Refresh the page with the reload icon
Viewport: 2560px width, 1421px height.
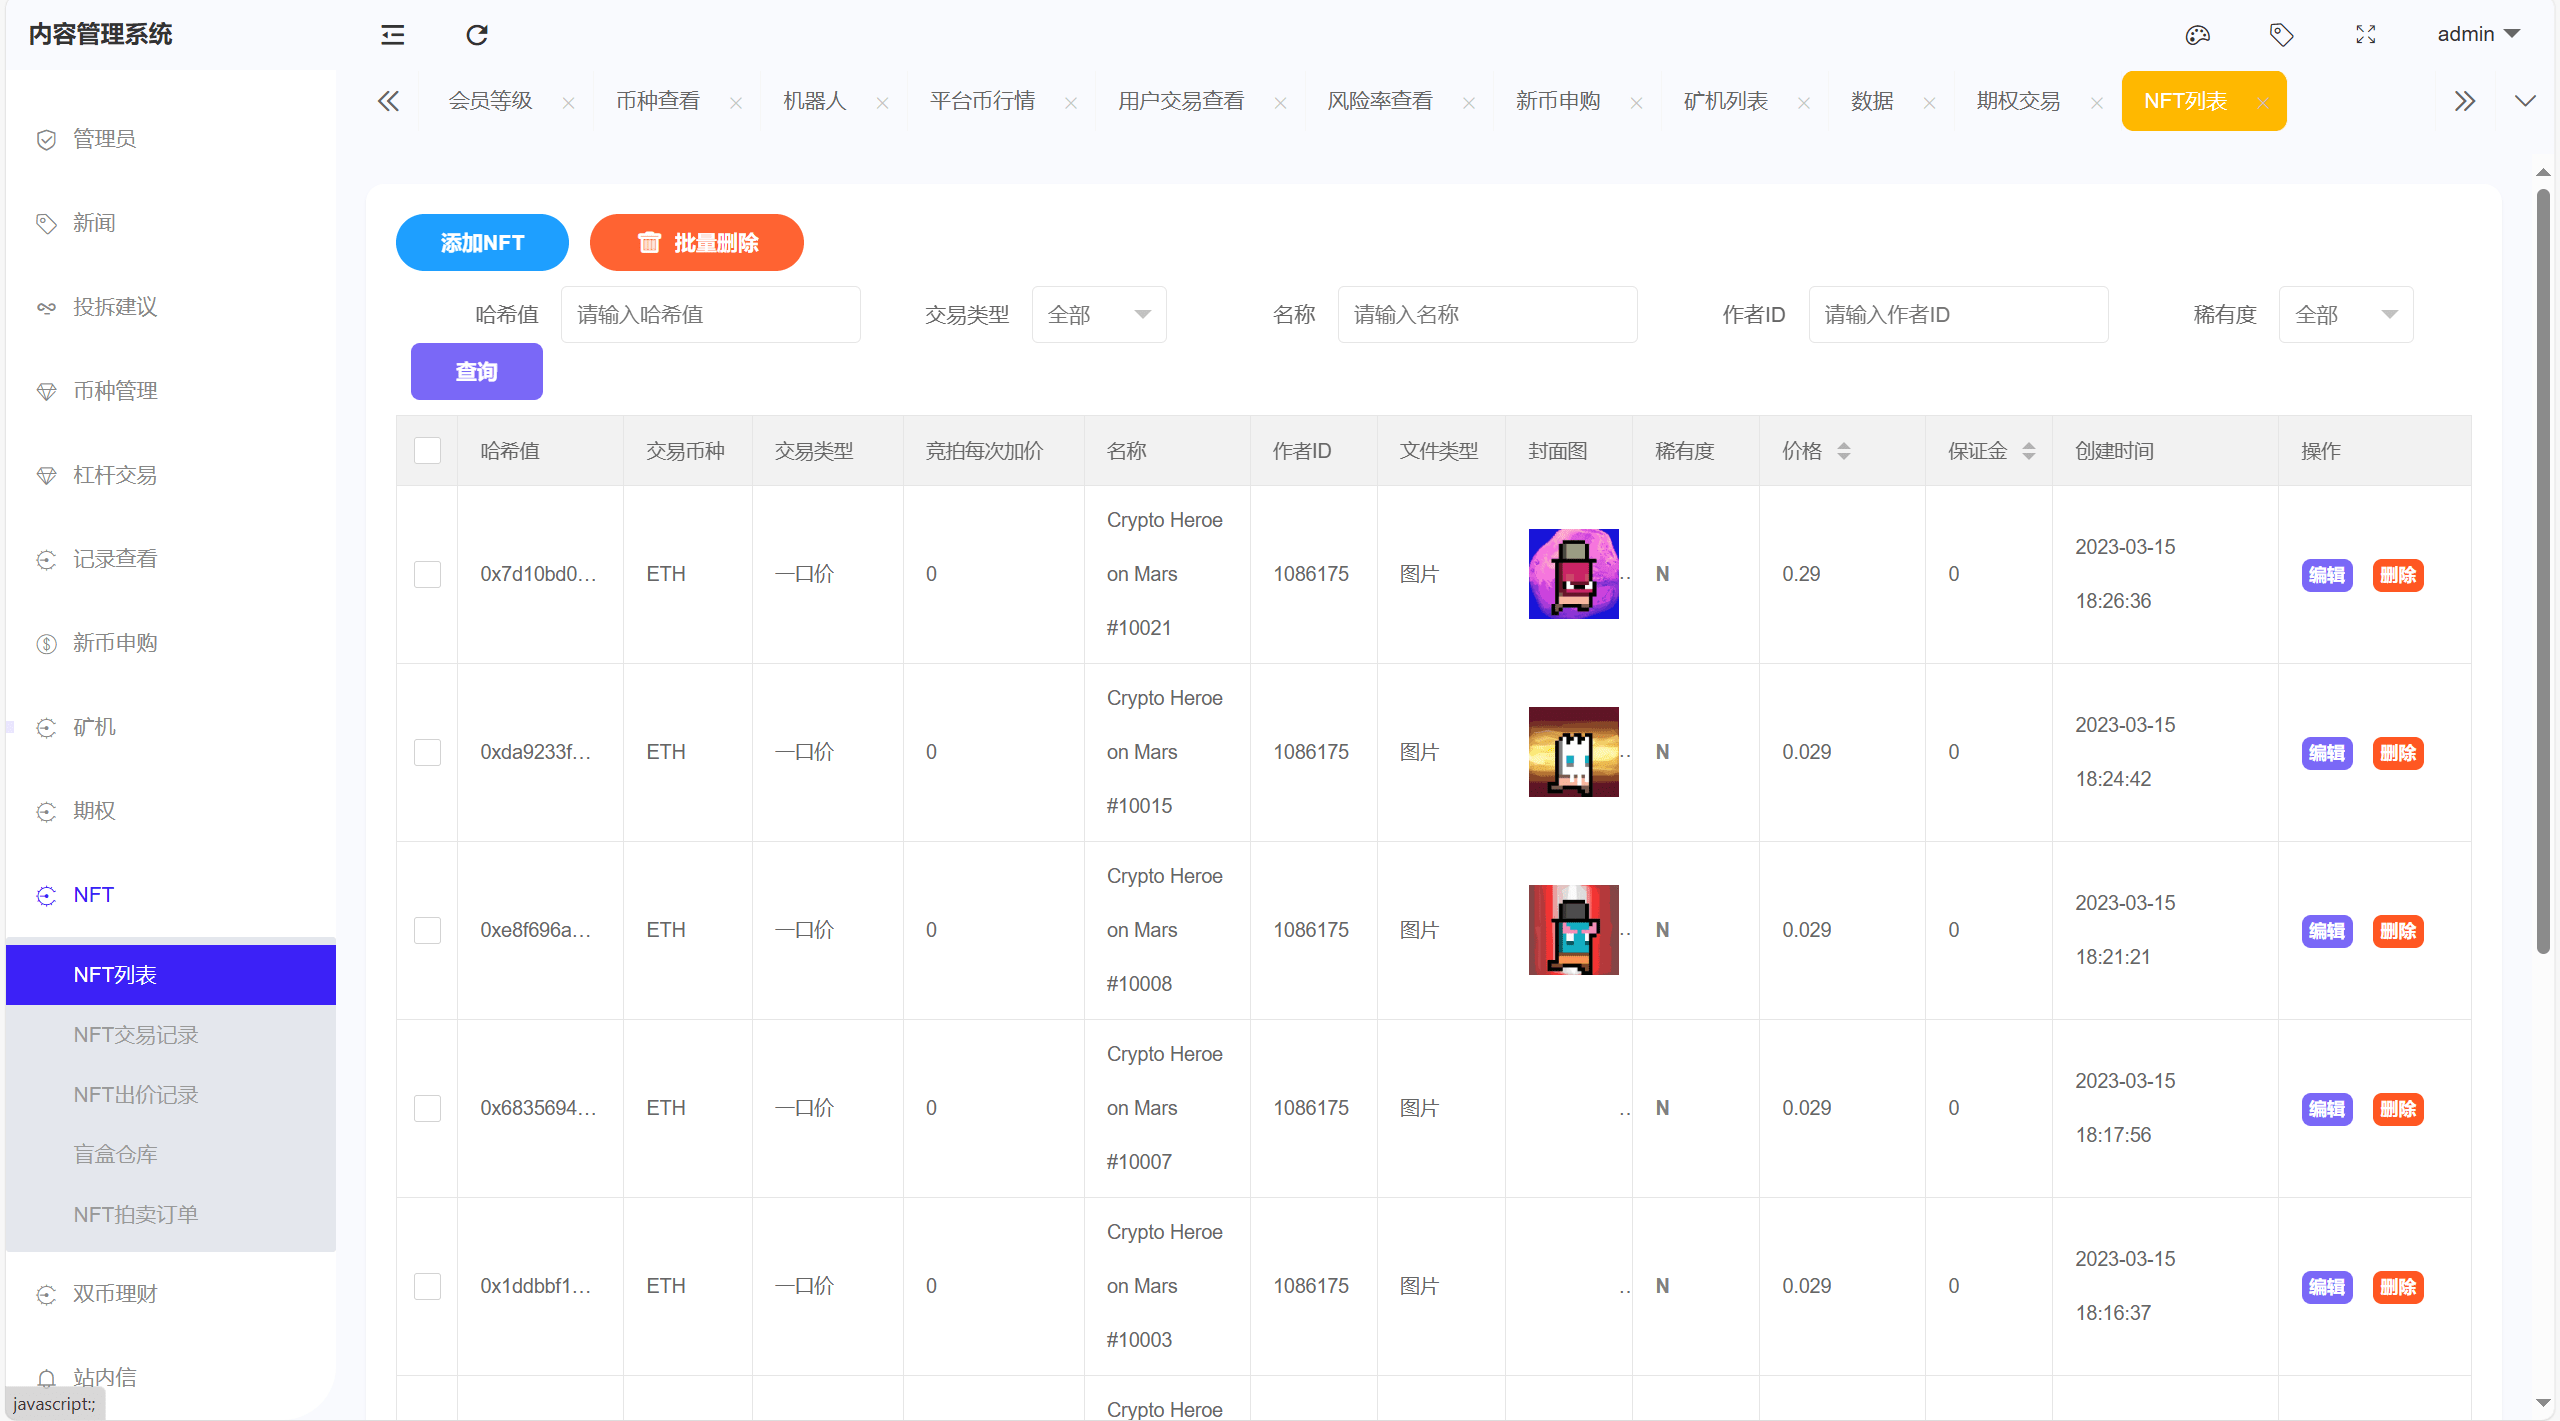point(476,35)
